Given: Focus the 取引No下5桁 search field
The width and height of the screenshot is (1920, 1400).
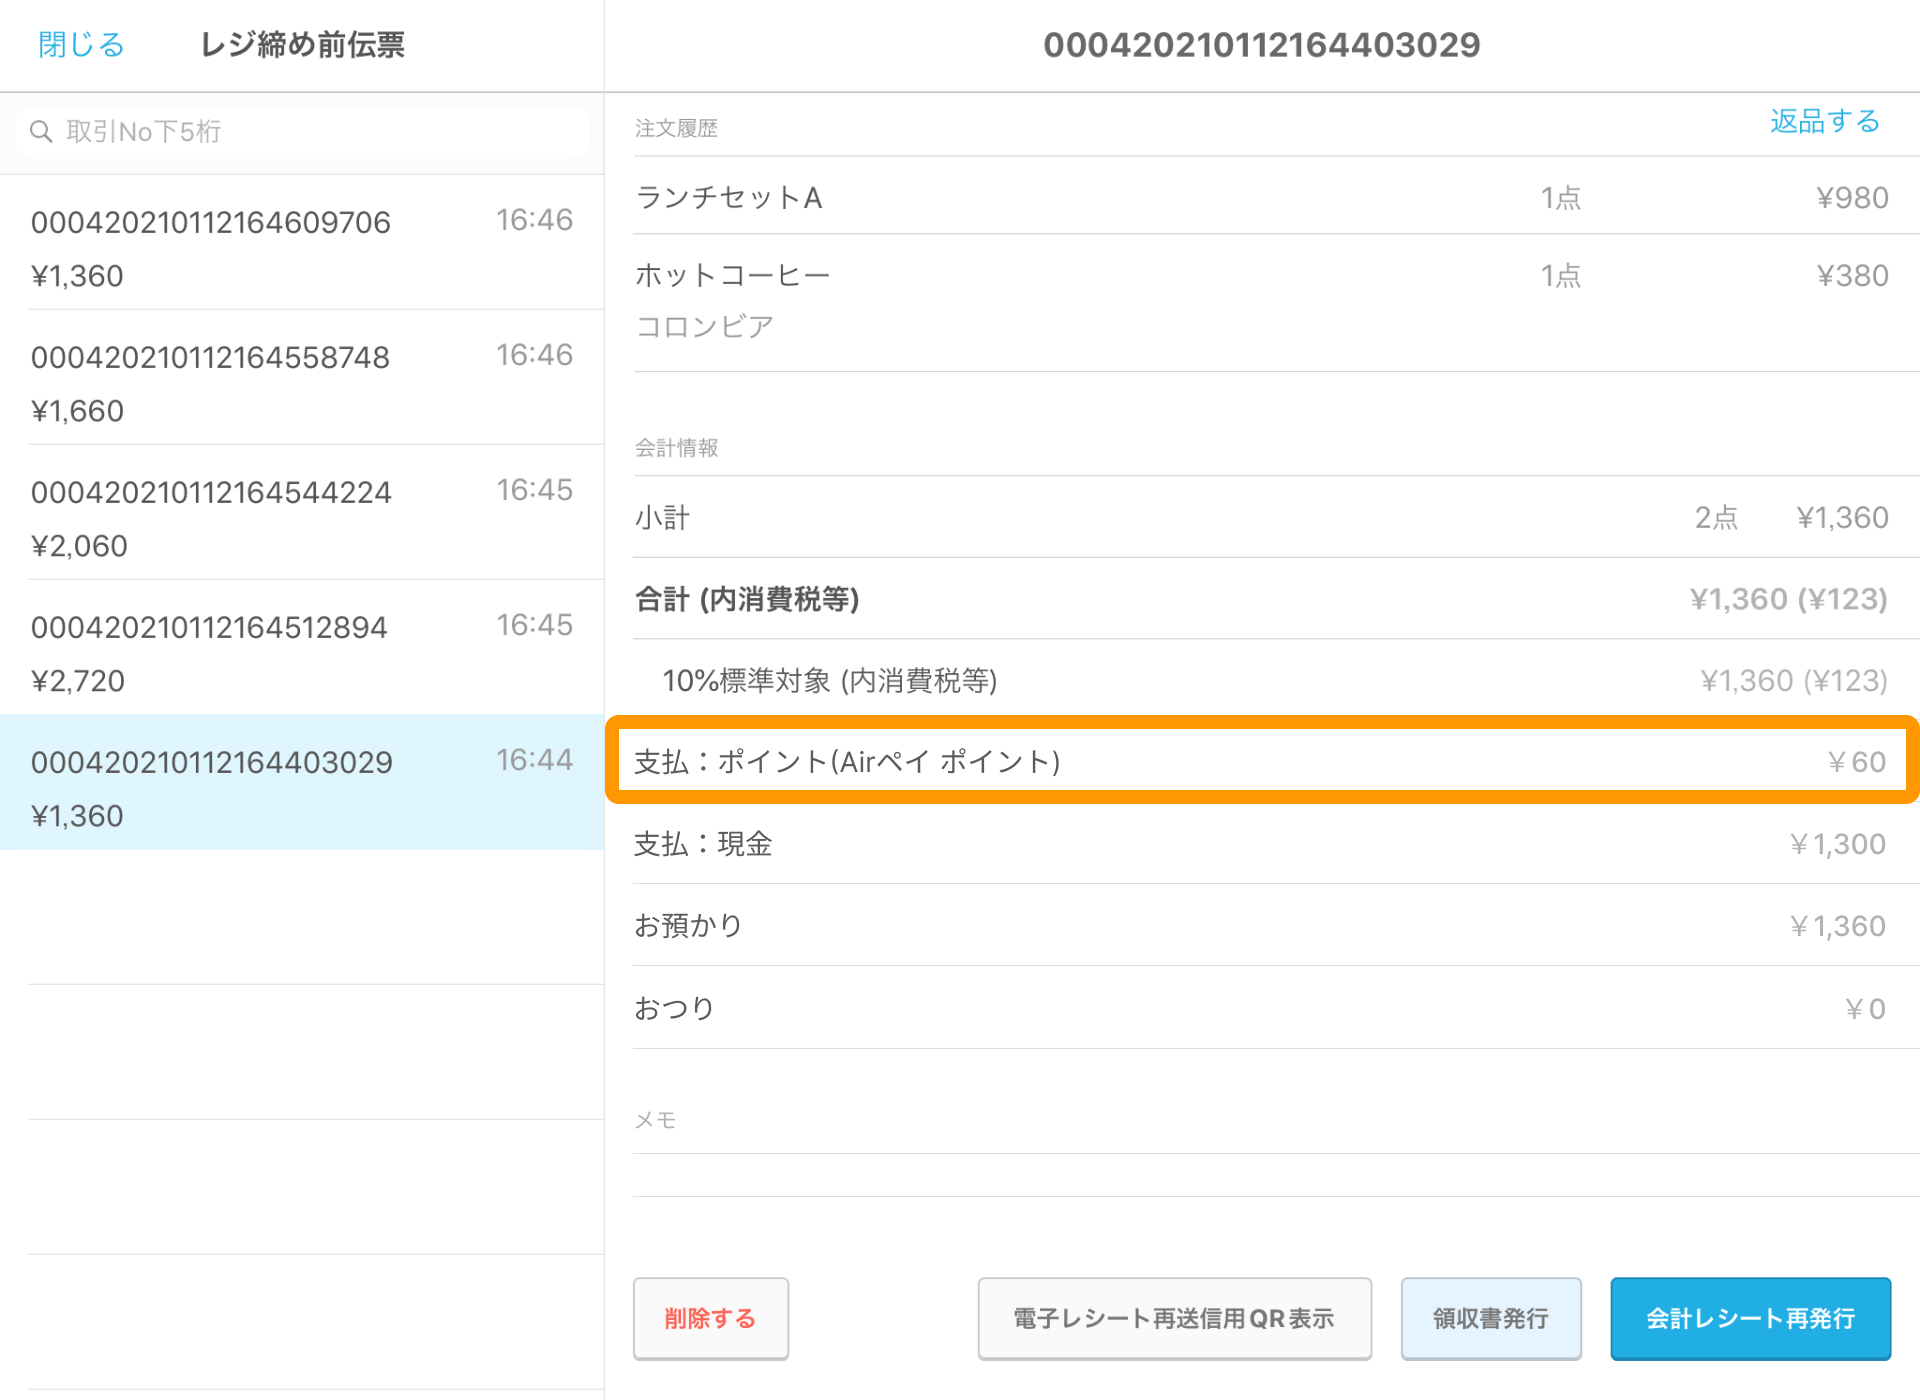Looking at the screenshot, I should coord(301,131).
